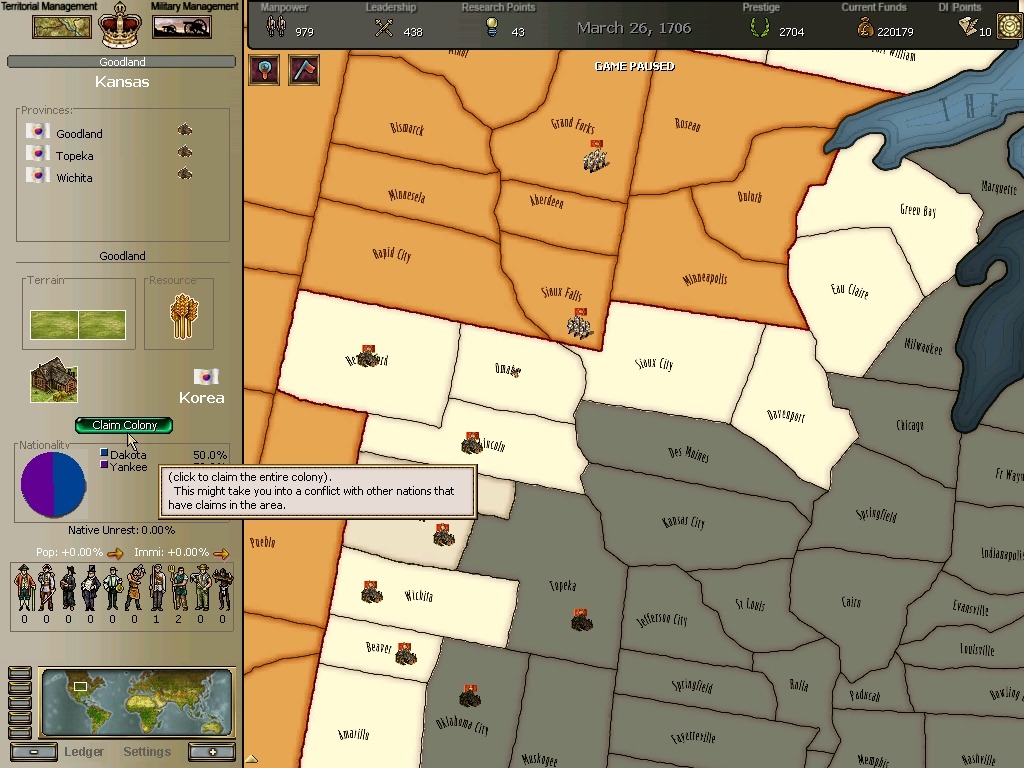The image size is (1024, 768).
Task: Click the unit marker at Lincoln
Action: [471, 443]
